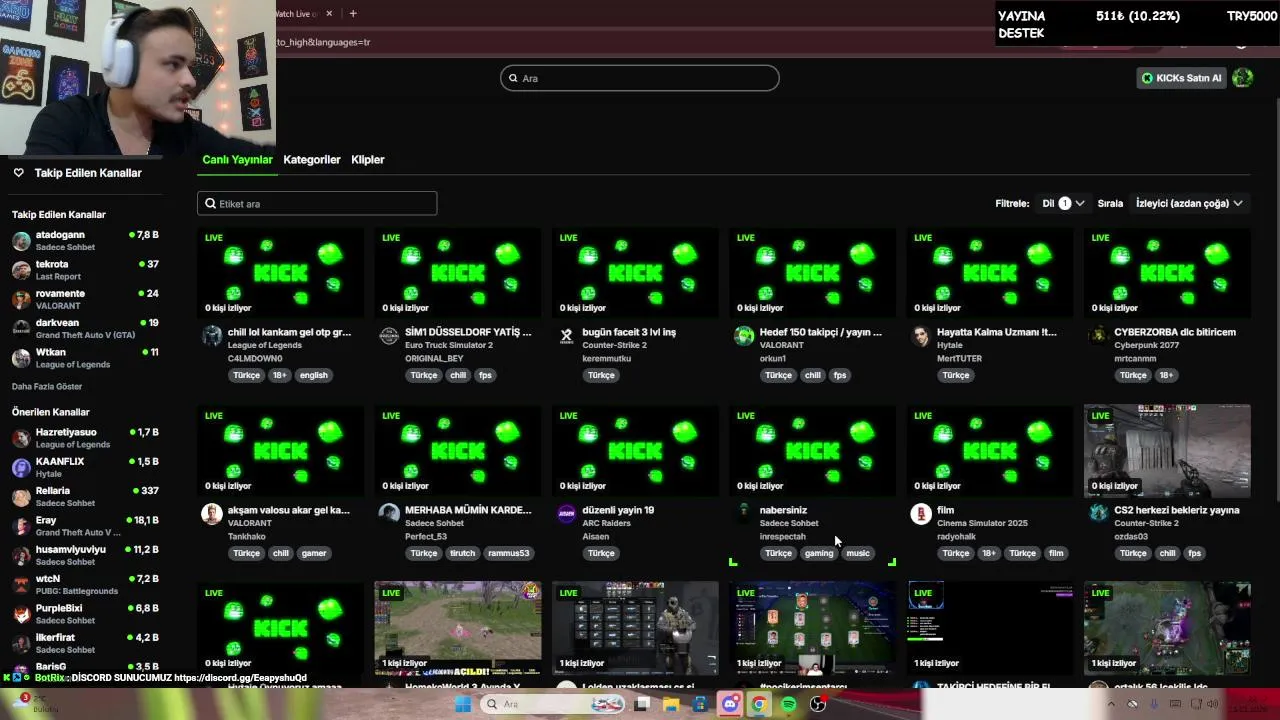
Task: Click the ozdas03 channel avatar
Action: [1098, 514]
